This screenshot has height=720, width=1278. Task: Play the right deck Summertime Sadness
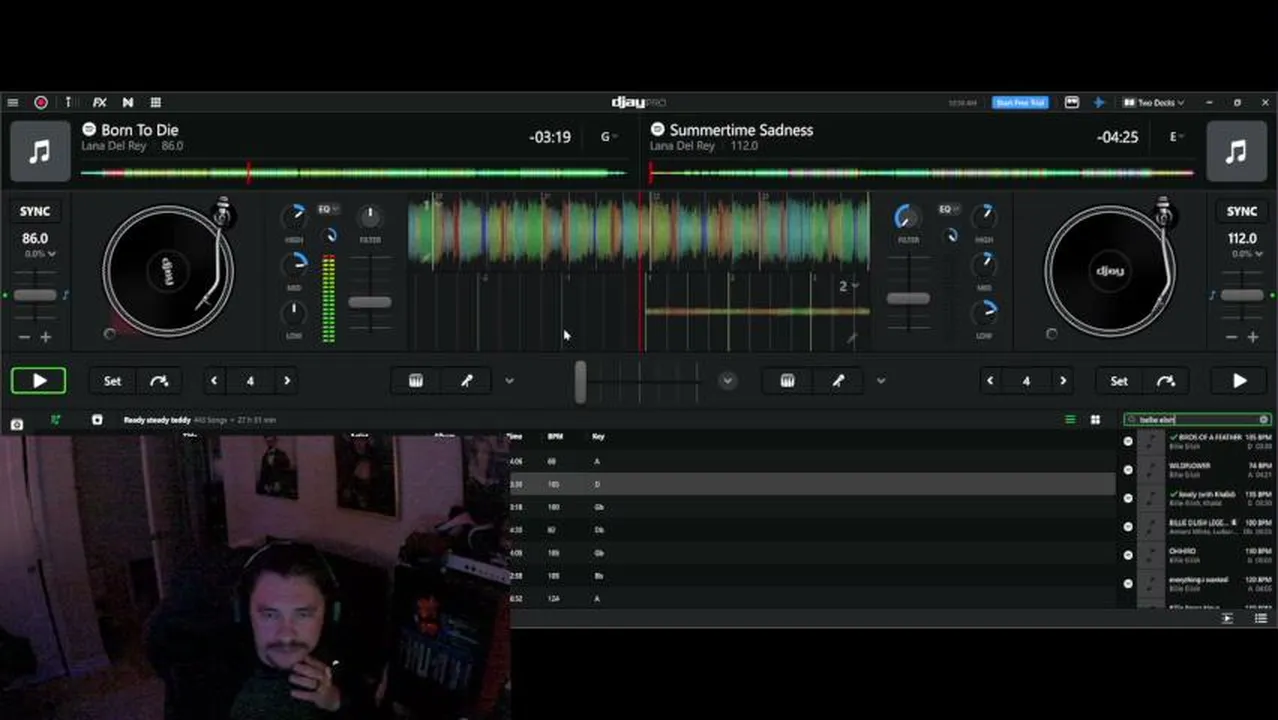pyautogui.click(x=1239, y=380)
